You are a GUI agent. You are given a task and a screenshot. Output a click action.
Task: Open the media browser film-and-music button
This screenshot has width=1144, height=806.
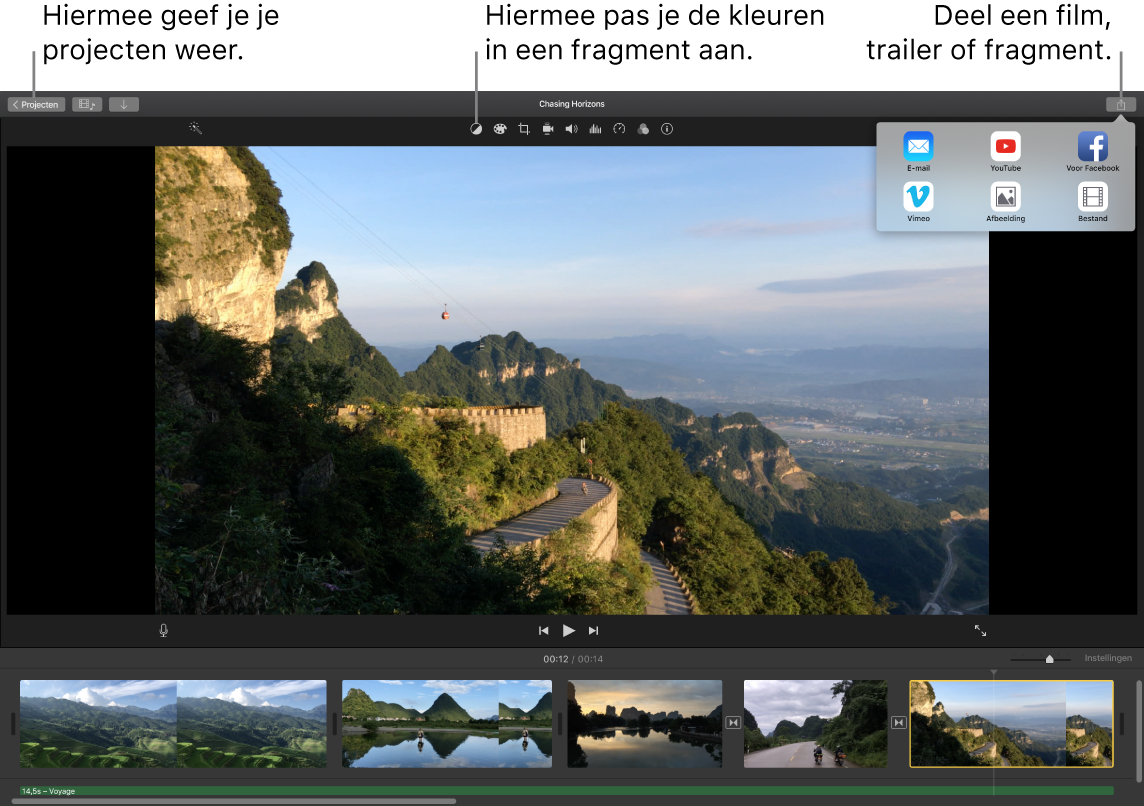pos(87,104)
